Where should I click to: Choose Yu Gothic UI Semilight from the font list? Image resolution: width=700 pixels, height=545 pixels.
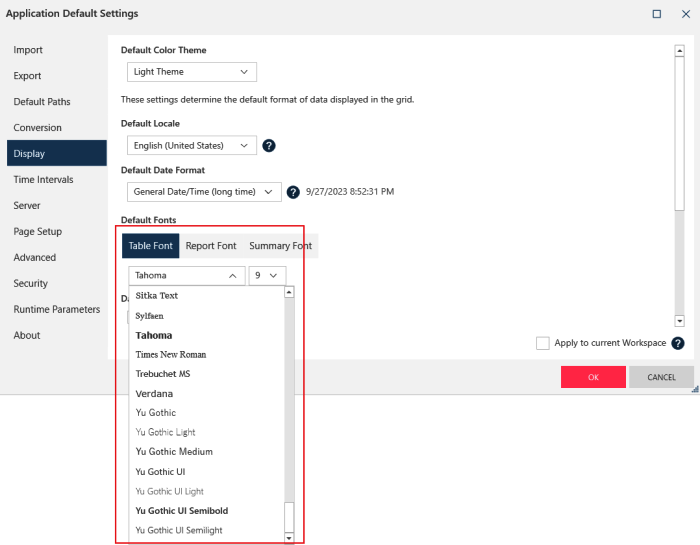207,530
